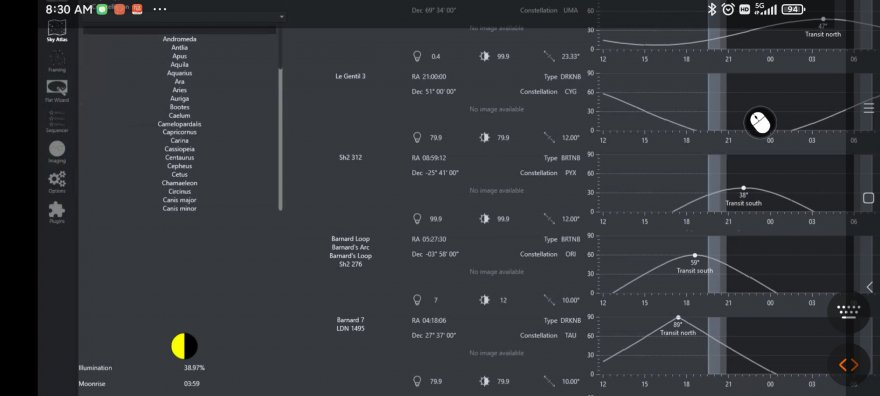Open the Framing tab icon
The width and height of the screenshot is (880, 396).
(x=57, y=62)
